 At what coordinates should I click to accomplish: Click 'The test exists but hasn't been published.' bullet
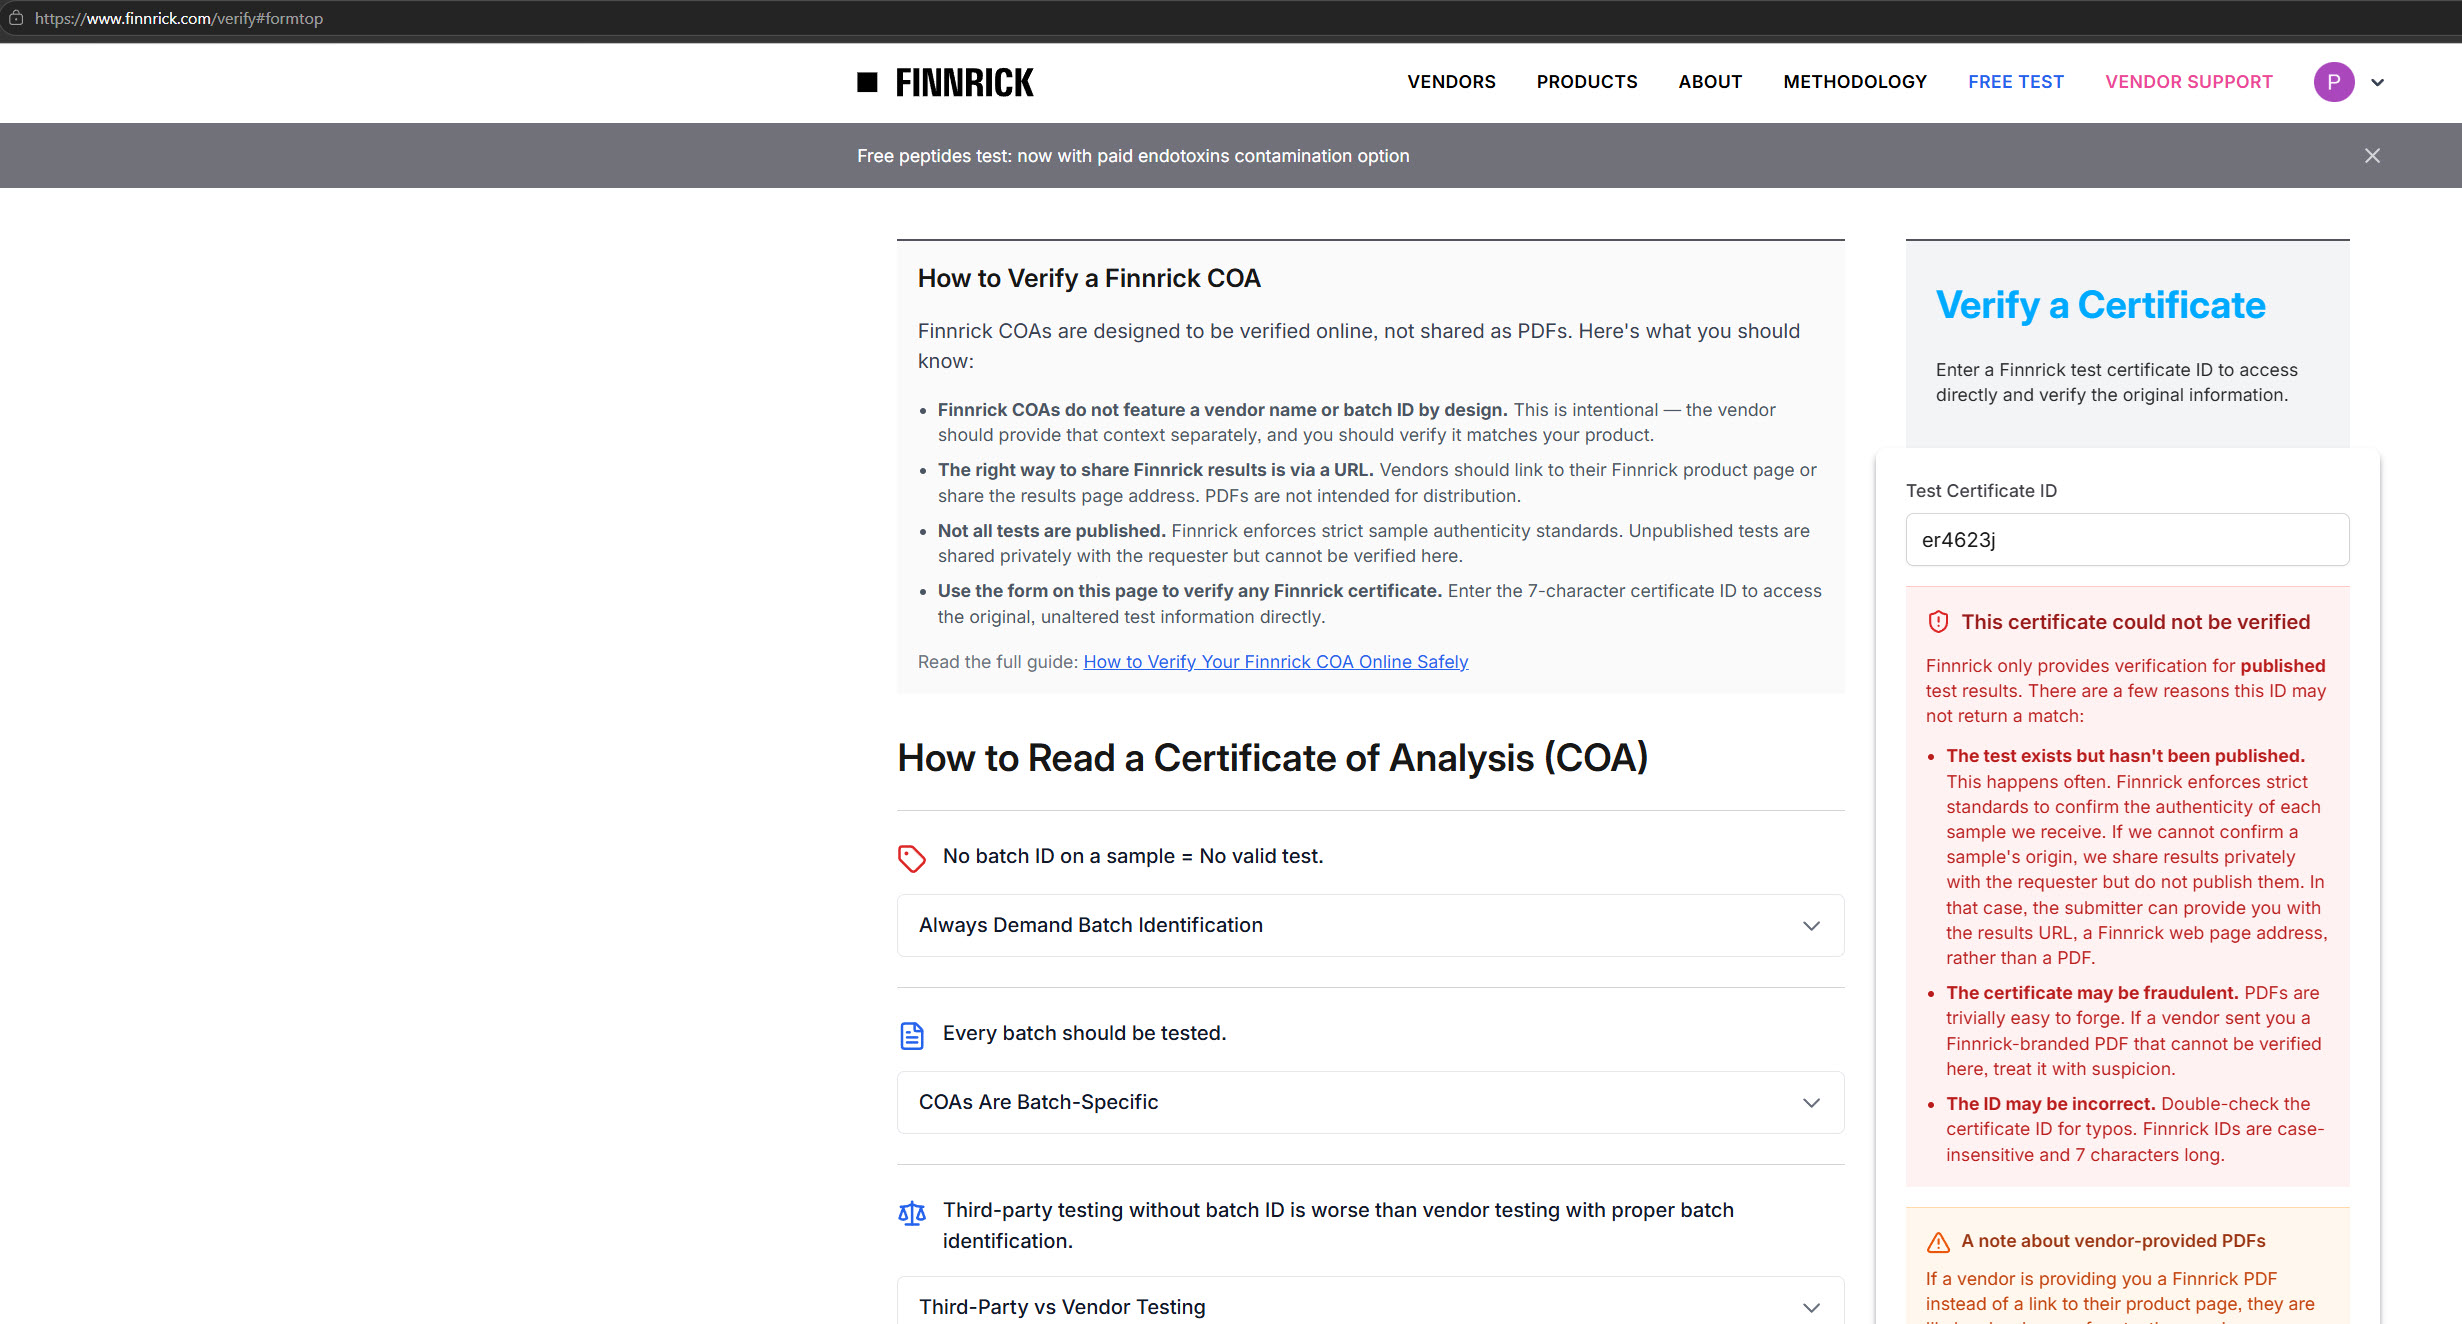pyautogui.click(x=2125, y=756)
